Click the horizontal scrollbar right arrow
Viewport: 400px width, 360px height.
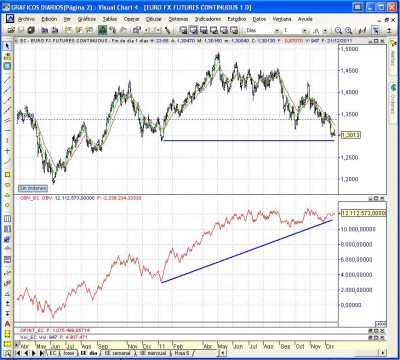click(x=383, y=353)
